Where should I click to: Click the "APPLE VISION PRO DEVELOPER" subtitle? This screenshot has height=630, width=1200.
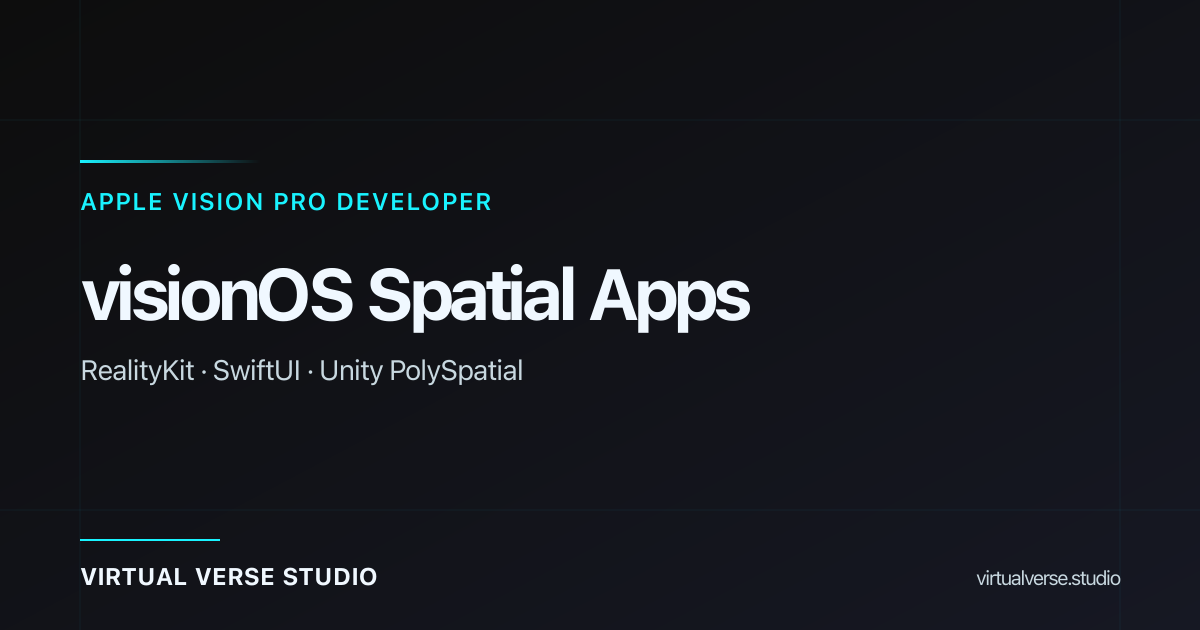tap(286, 202)
